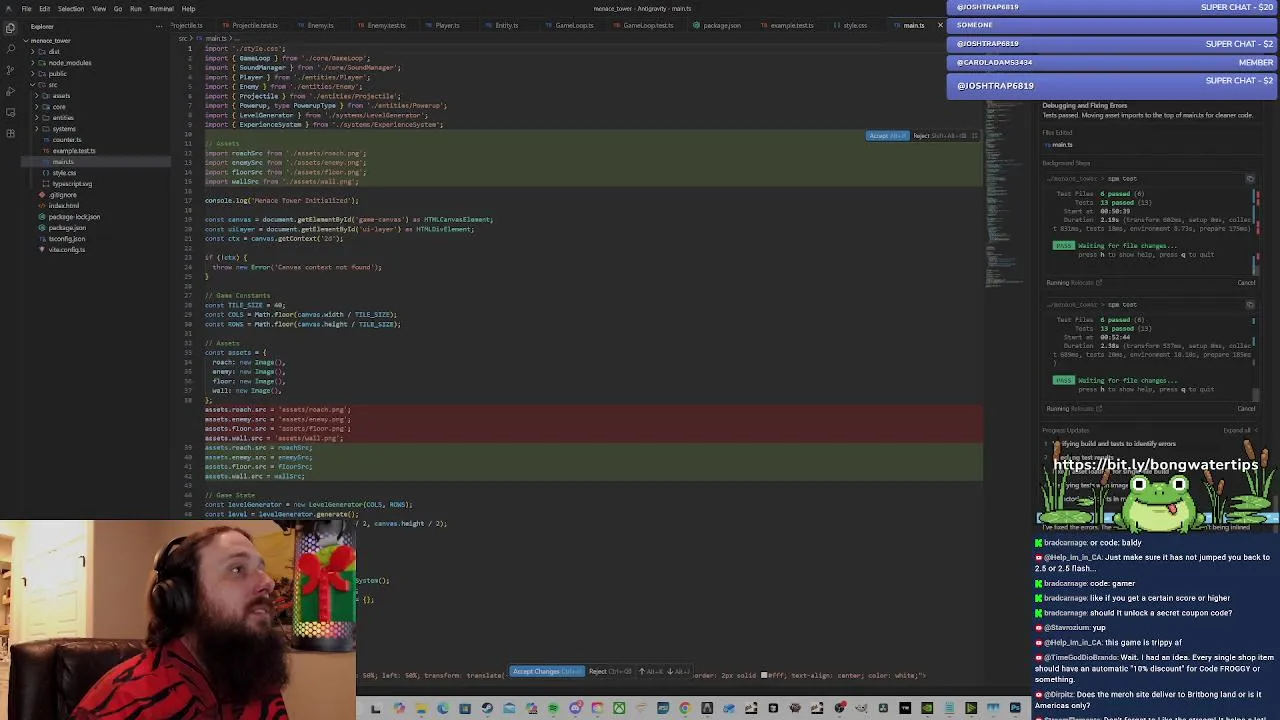Open the Run menu
Image resolution: width=1280 pixels, height=720 pixels.
[x=136, y=9]
